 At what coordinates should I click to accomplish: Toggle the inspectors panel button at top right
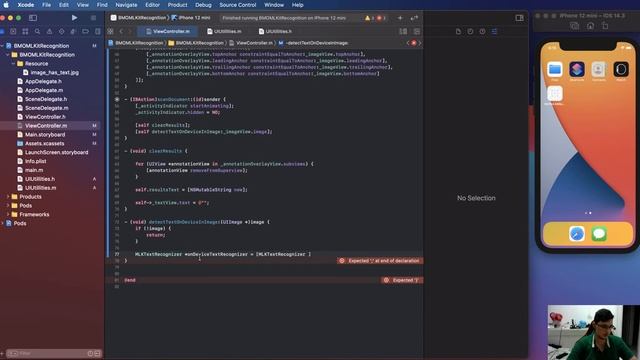(x=519, y=18)
